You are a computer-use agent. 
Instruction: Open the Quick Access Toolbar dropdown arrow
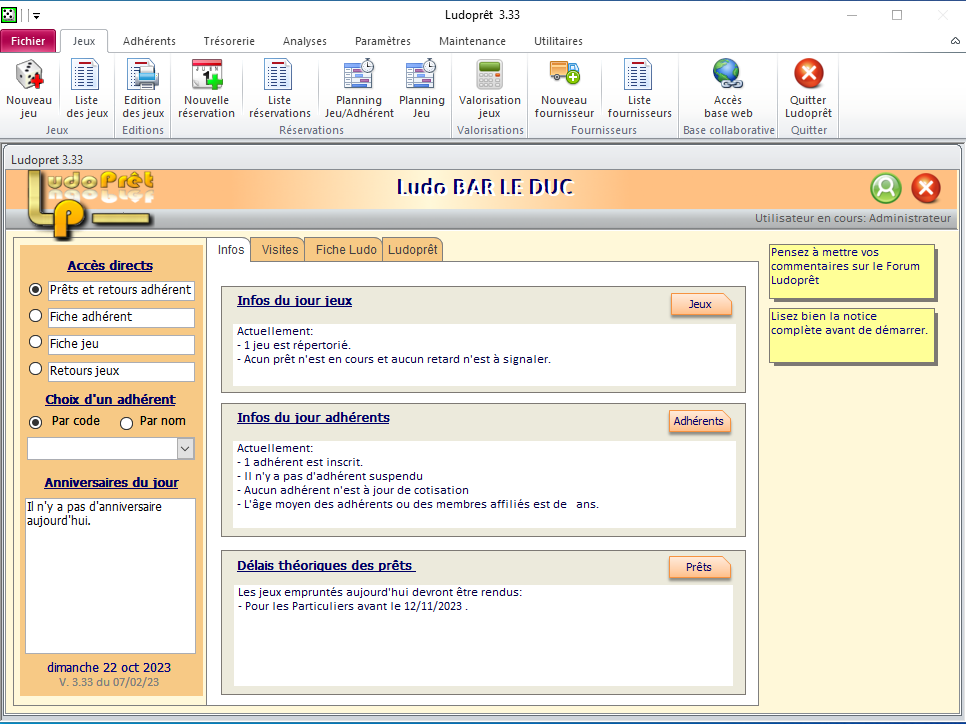(x=37, y=16)
